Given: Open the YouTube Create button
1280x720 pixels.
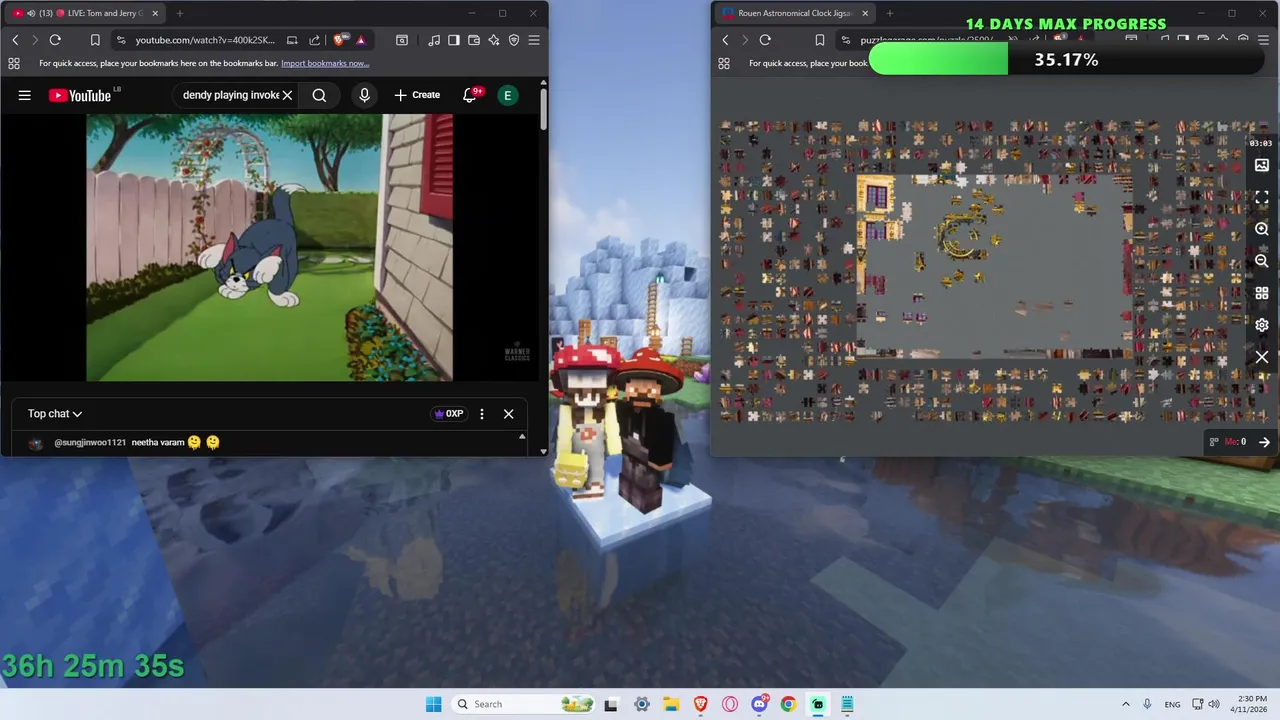Looking at the screenshot, I should click(x=417, y=95).
